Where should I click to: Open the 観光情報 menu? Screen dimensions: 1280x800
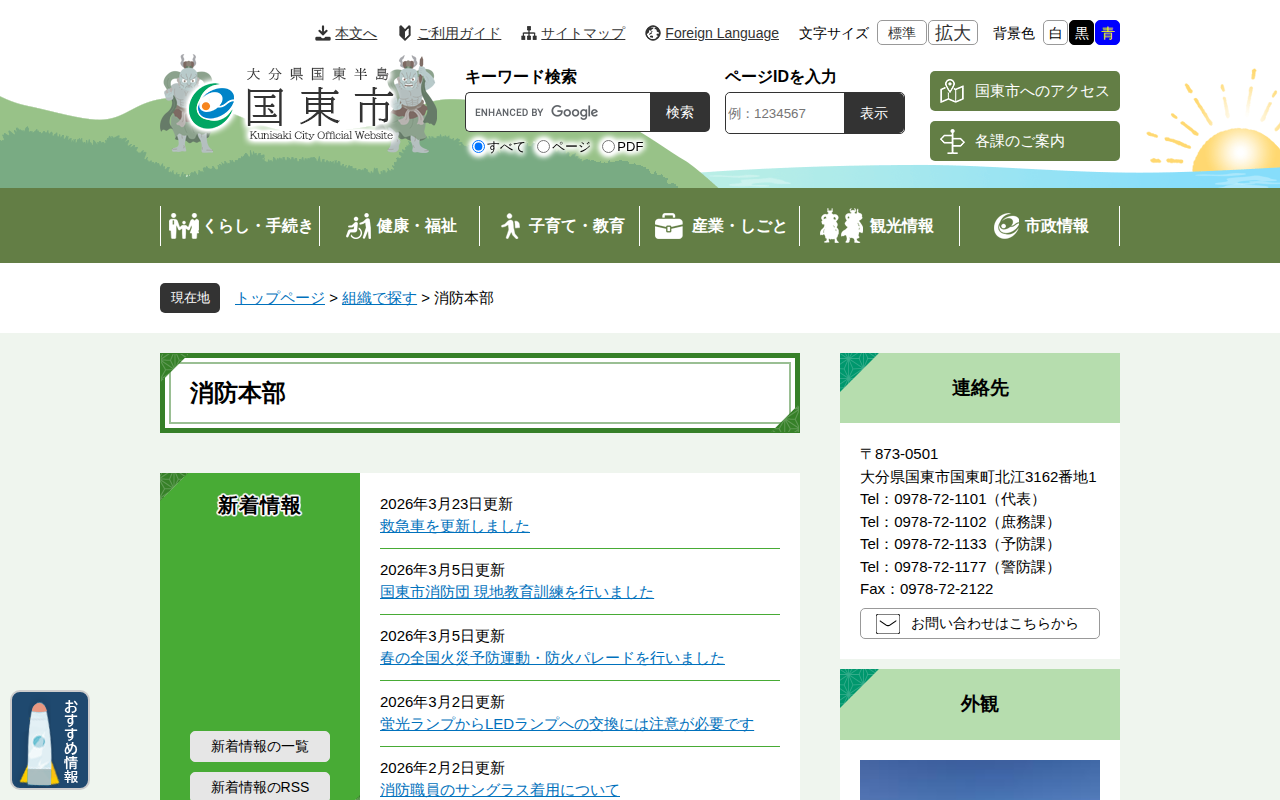[880, 226]
